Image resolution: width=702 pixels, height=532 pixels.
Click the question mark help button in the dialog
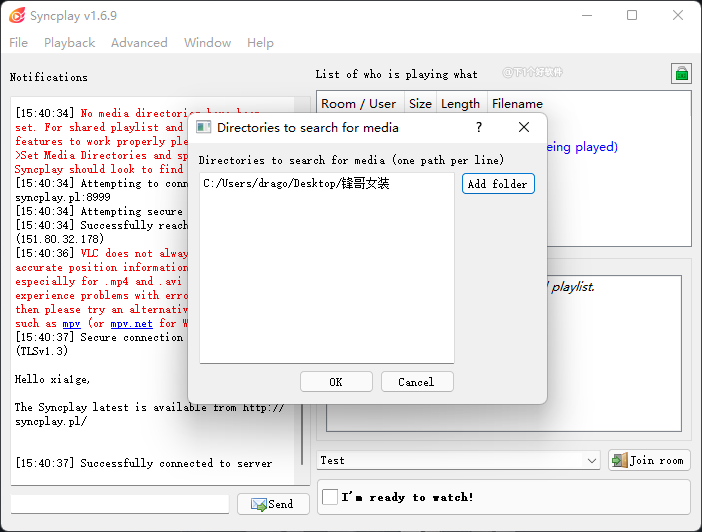click(479, 127)
